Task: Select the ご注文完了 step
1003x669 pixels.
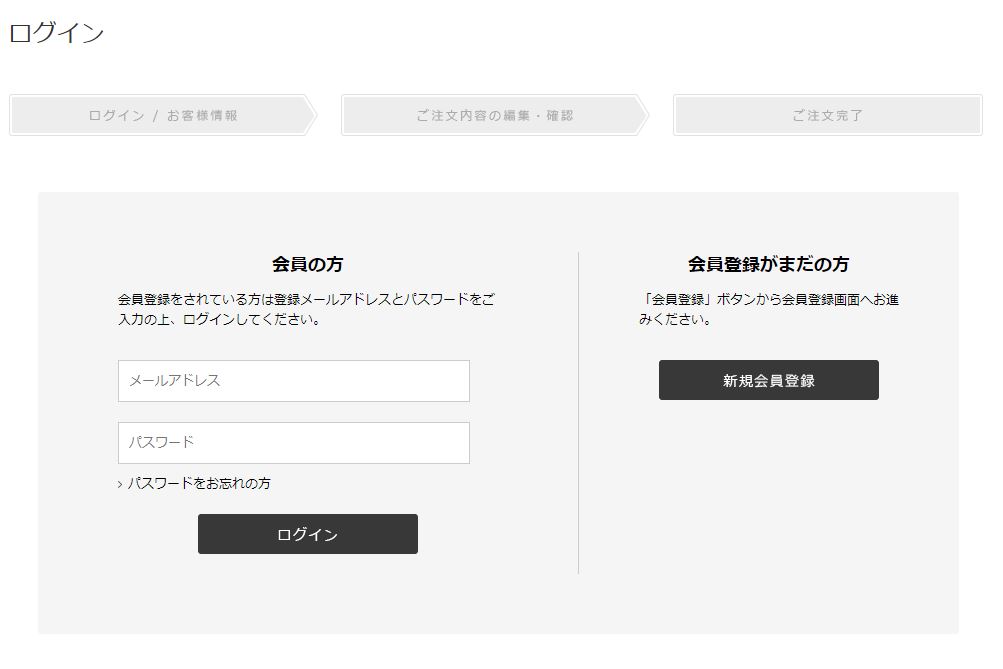Action: (828, 115)
